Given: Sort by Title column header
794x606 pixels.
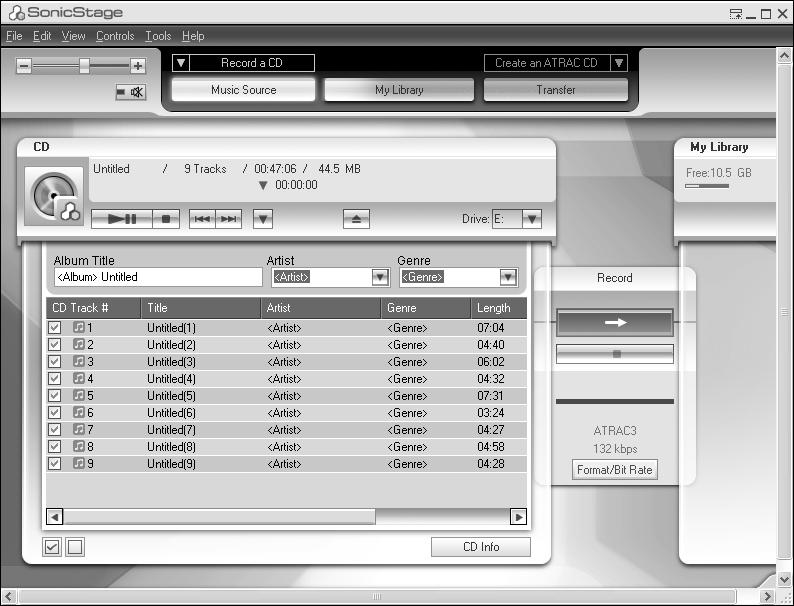Looking at the screenshot, I should point(201,308).
